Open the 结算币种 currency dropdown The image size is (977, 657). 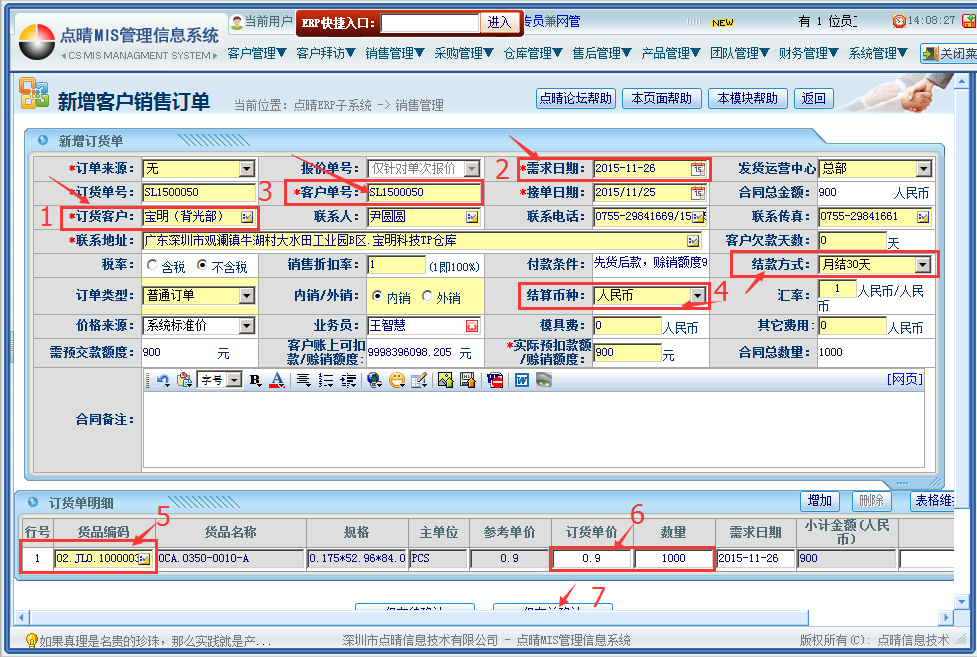(x=697, y=296)
